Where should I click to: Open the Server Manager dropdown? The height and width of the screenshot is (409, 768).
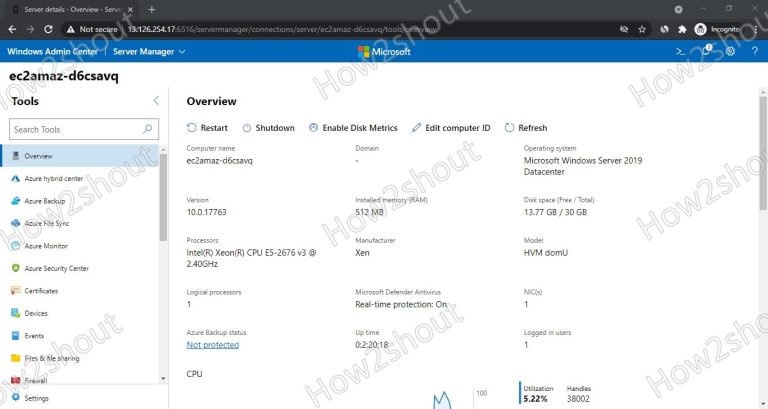coord(149,51)
